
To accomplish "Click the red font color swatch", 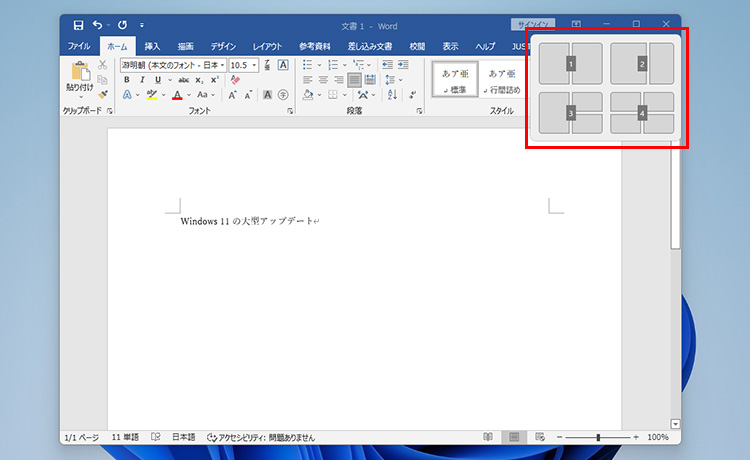I will 177,95.
